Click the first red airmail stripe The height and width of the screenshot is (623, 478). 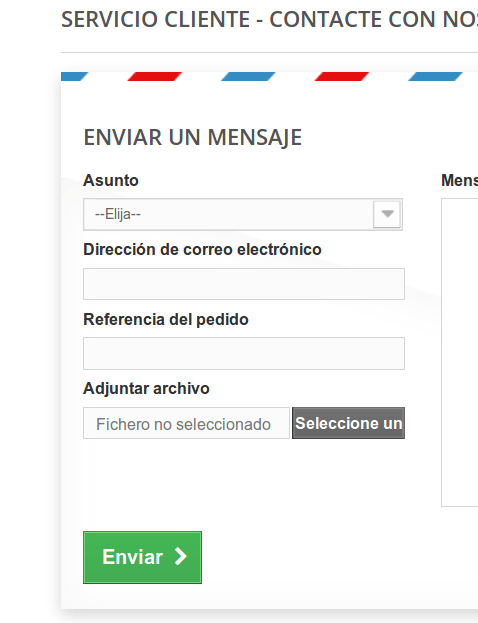pos(155,76)
